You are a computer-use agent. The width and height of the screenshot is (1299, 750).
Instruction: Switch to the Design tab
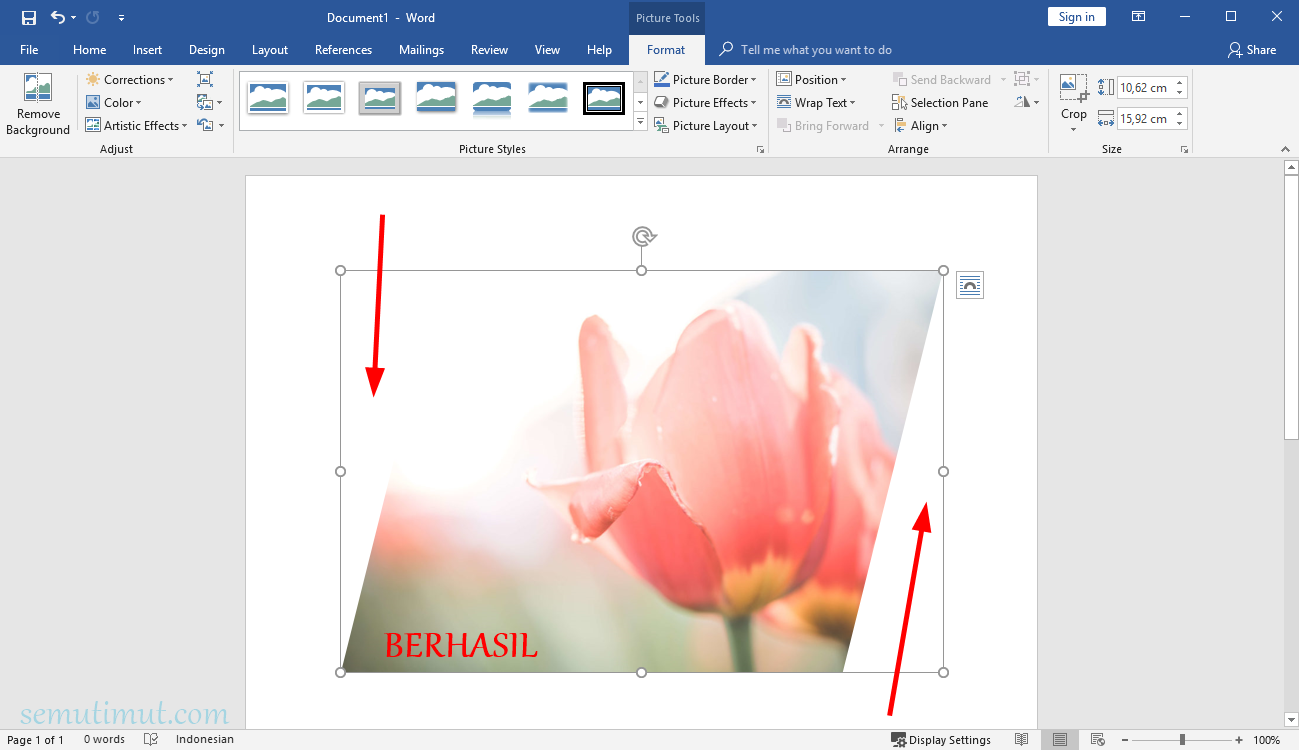coord(207,50)
